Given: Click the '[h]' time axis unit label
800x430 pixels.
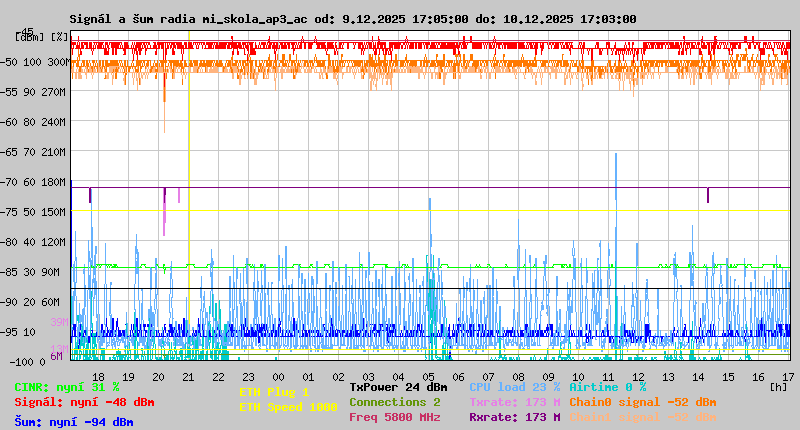Looking at the screenshot, I should [779, 387].
